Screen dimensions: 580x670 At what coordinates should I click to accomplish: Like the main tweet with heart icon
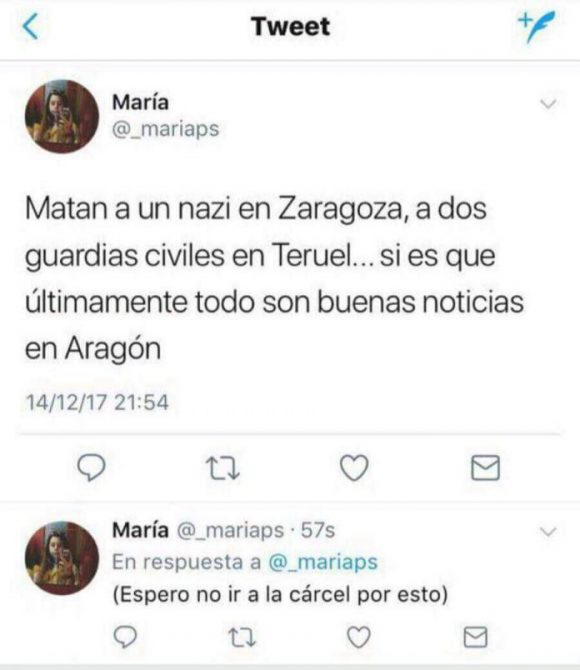tap(354, 467)
